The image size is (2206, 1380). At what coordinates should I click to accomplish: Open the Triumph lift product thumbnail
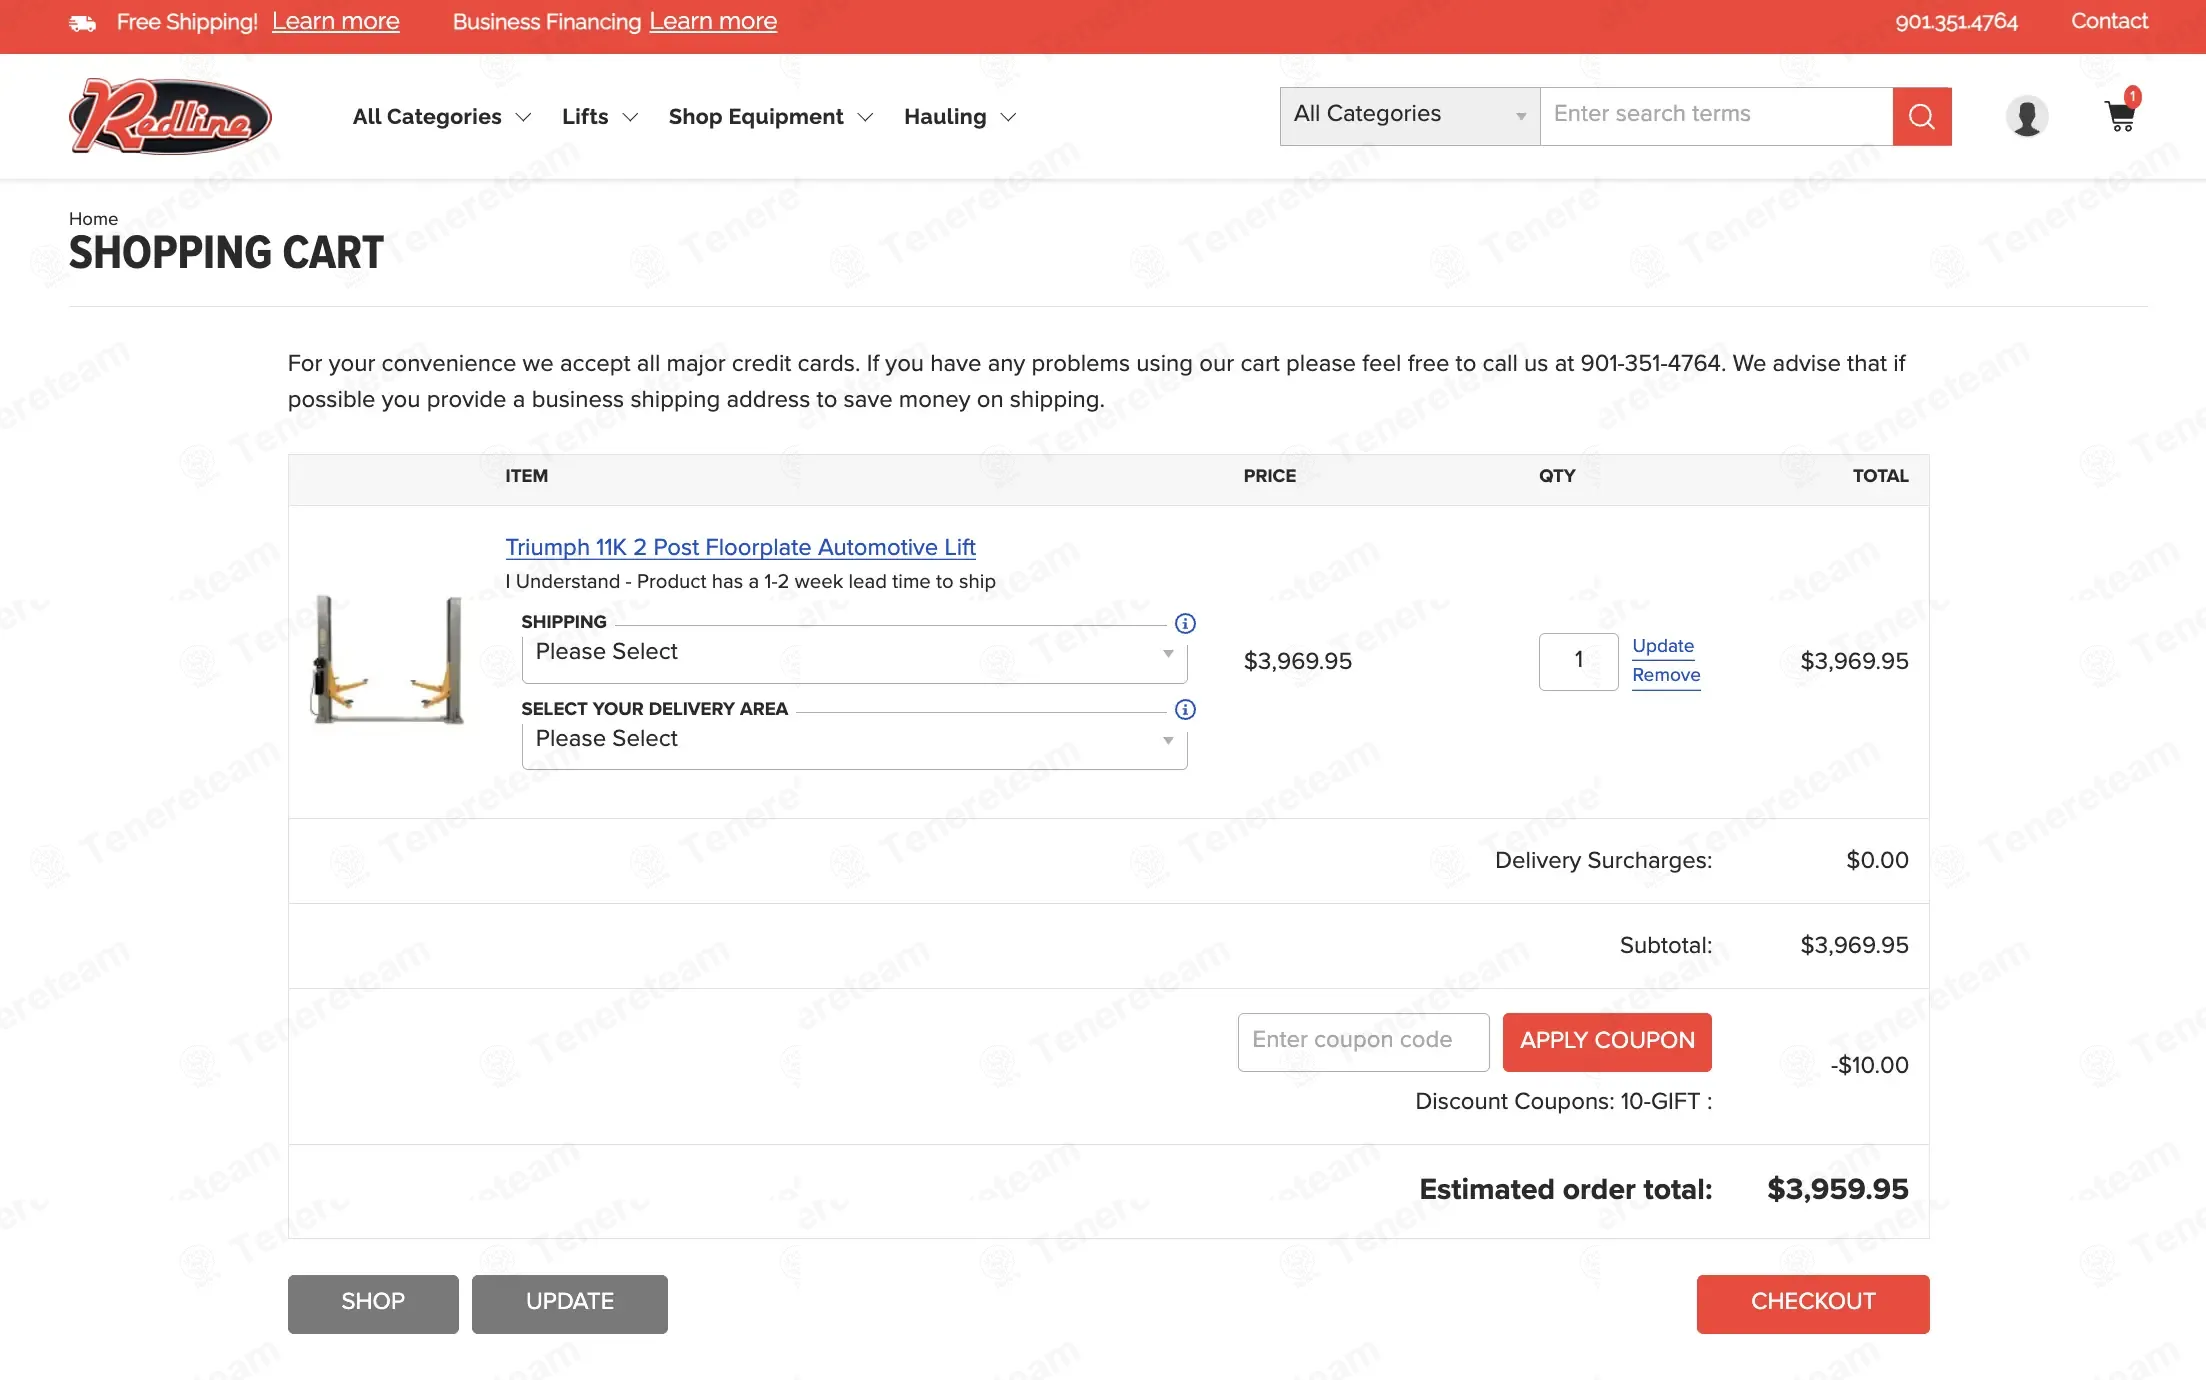tap(388, 660)
